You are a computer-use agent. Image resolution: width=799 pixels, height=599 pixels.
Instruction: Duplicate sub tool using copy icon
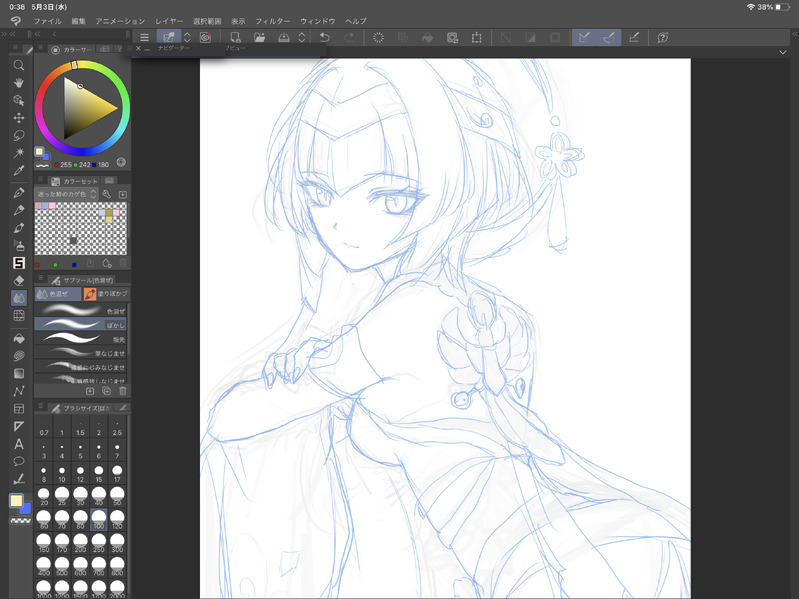tap(106, 391)
